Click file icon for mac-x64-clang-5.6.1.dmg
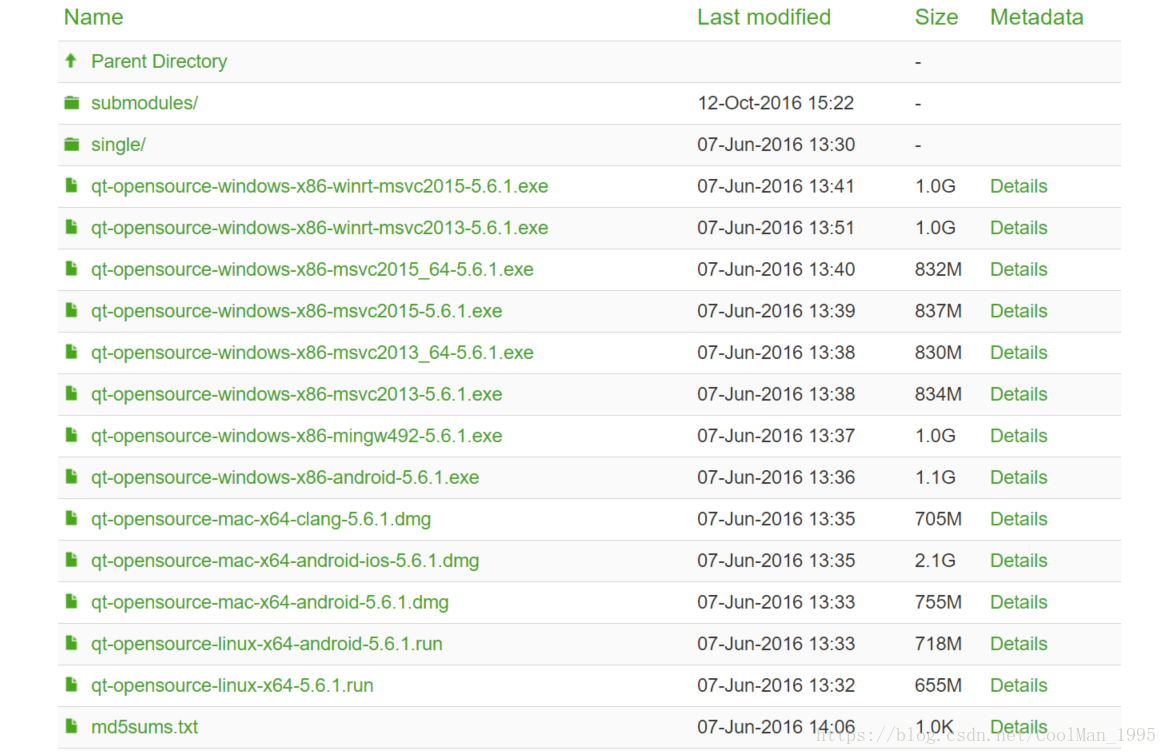1167x755 pixels. (x=71, y=519)
